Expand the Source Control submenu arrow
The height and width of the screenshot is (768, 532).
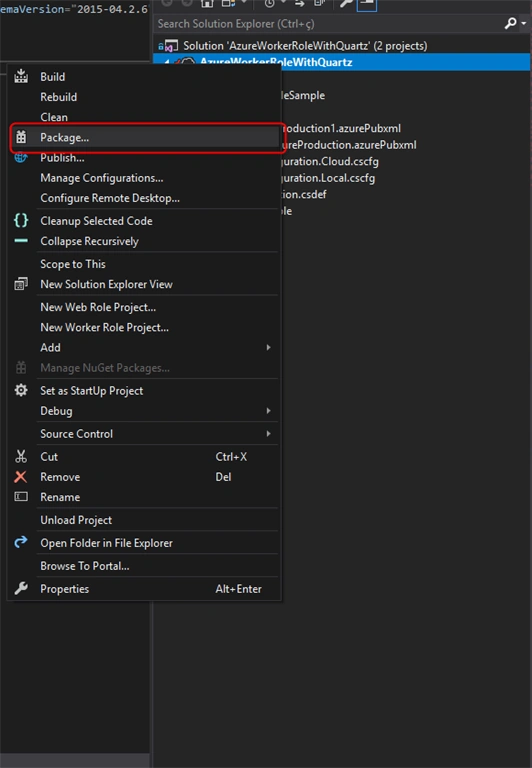coord(268,433)
